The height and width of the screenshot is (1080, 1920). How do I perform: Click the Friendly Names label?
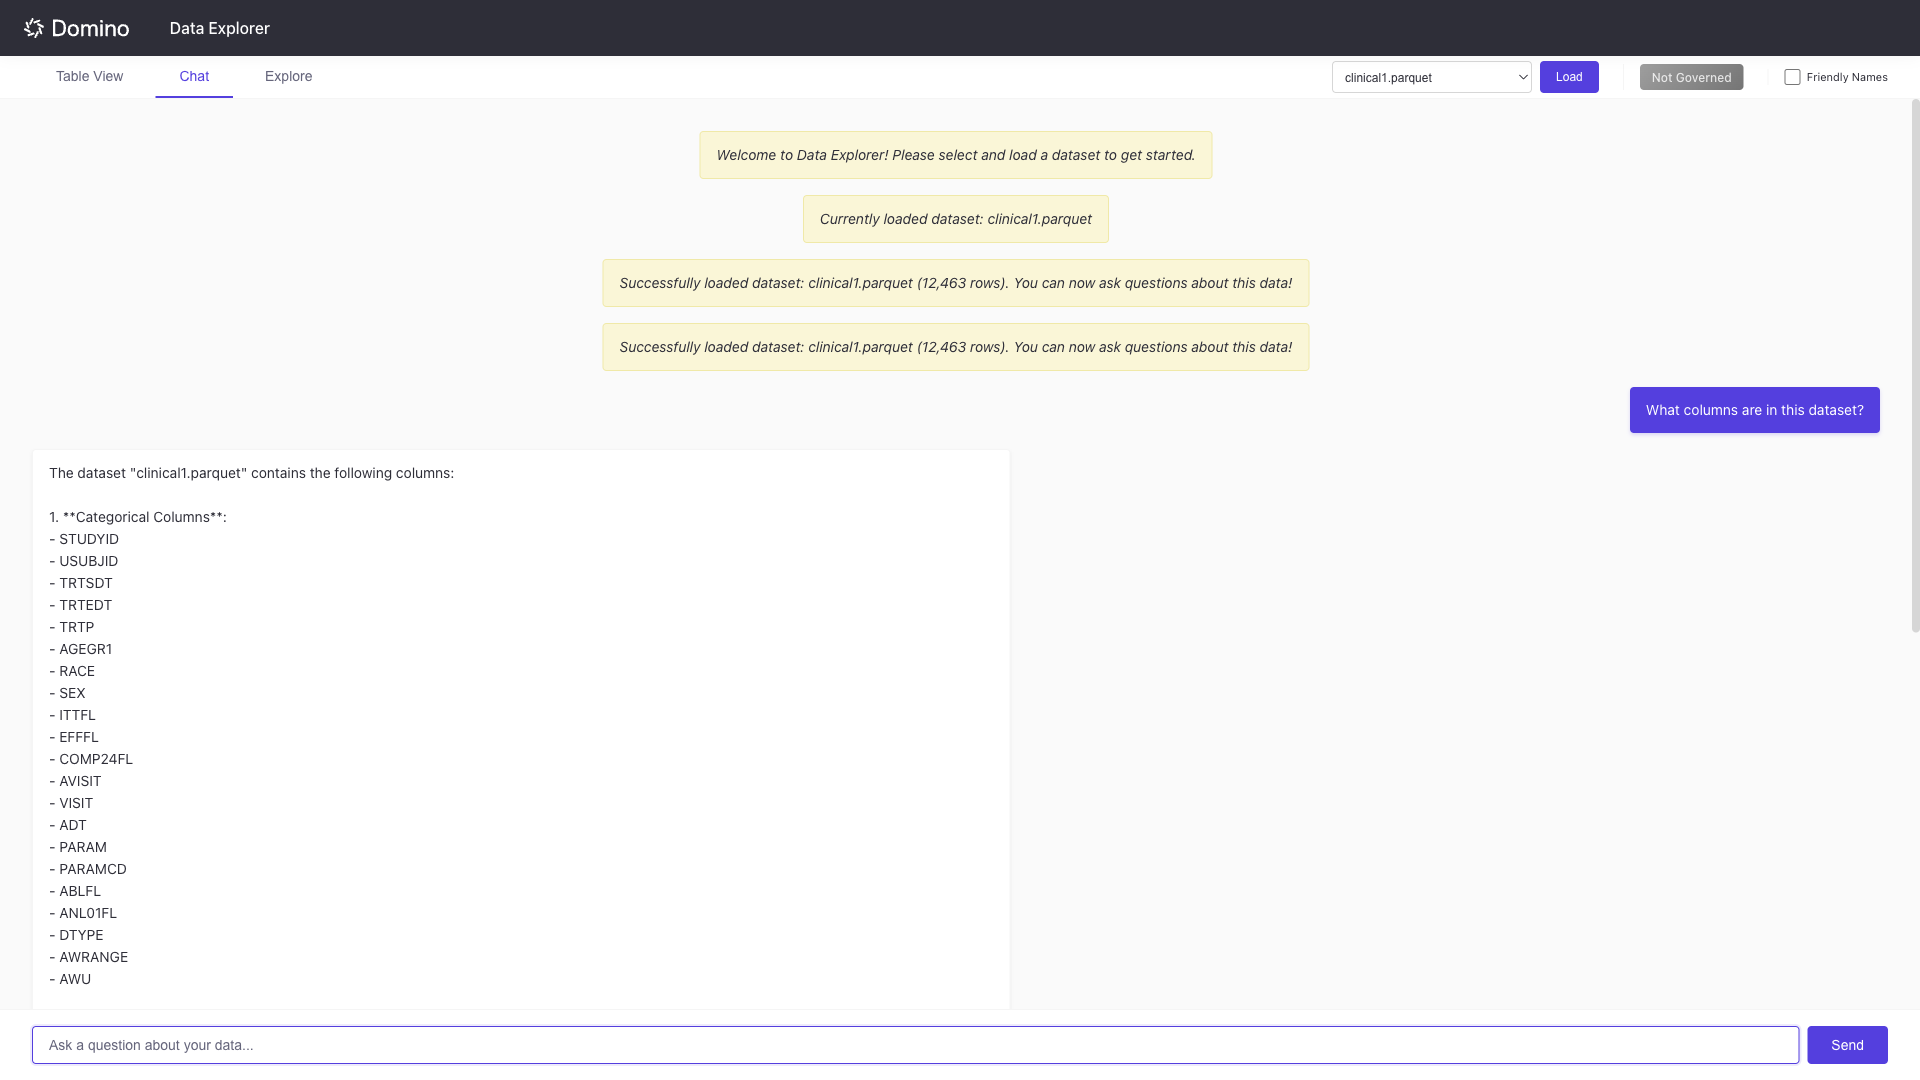tap(1846, 77)
